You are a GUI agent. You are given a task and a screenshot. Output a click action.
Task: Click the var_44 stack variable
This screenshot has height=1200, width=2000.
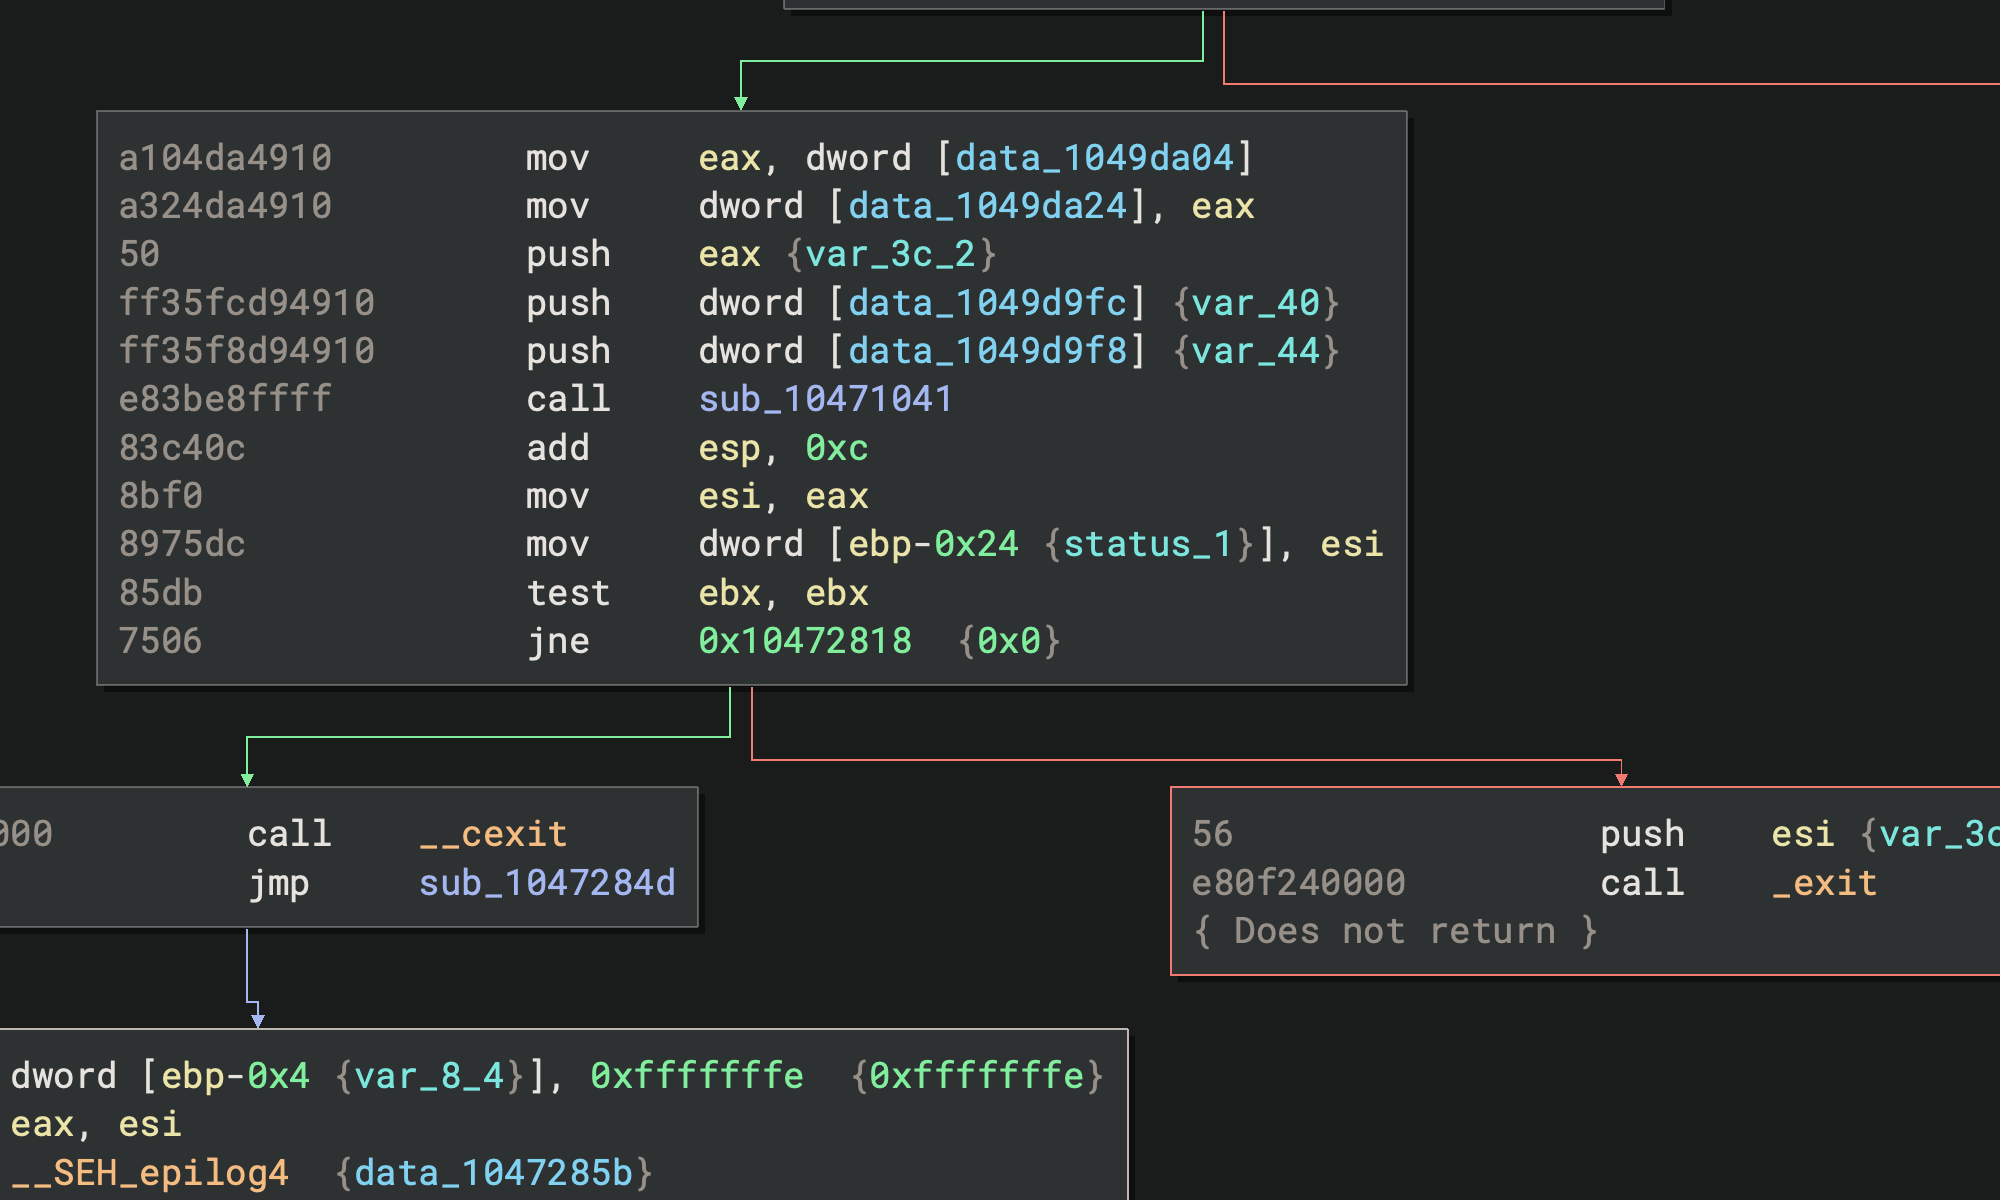pyautogui.click(x=1255, y=351)
